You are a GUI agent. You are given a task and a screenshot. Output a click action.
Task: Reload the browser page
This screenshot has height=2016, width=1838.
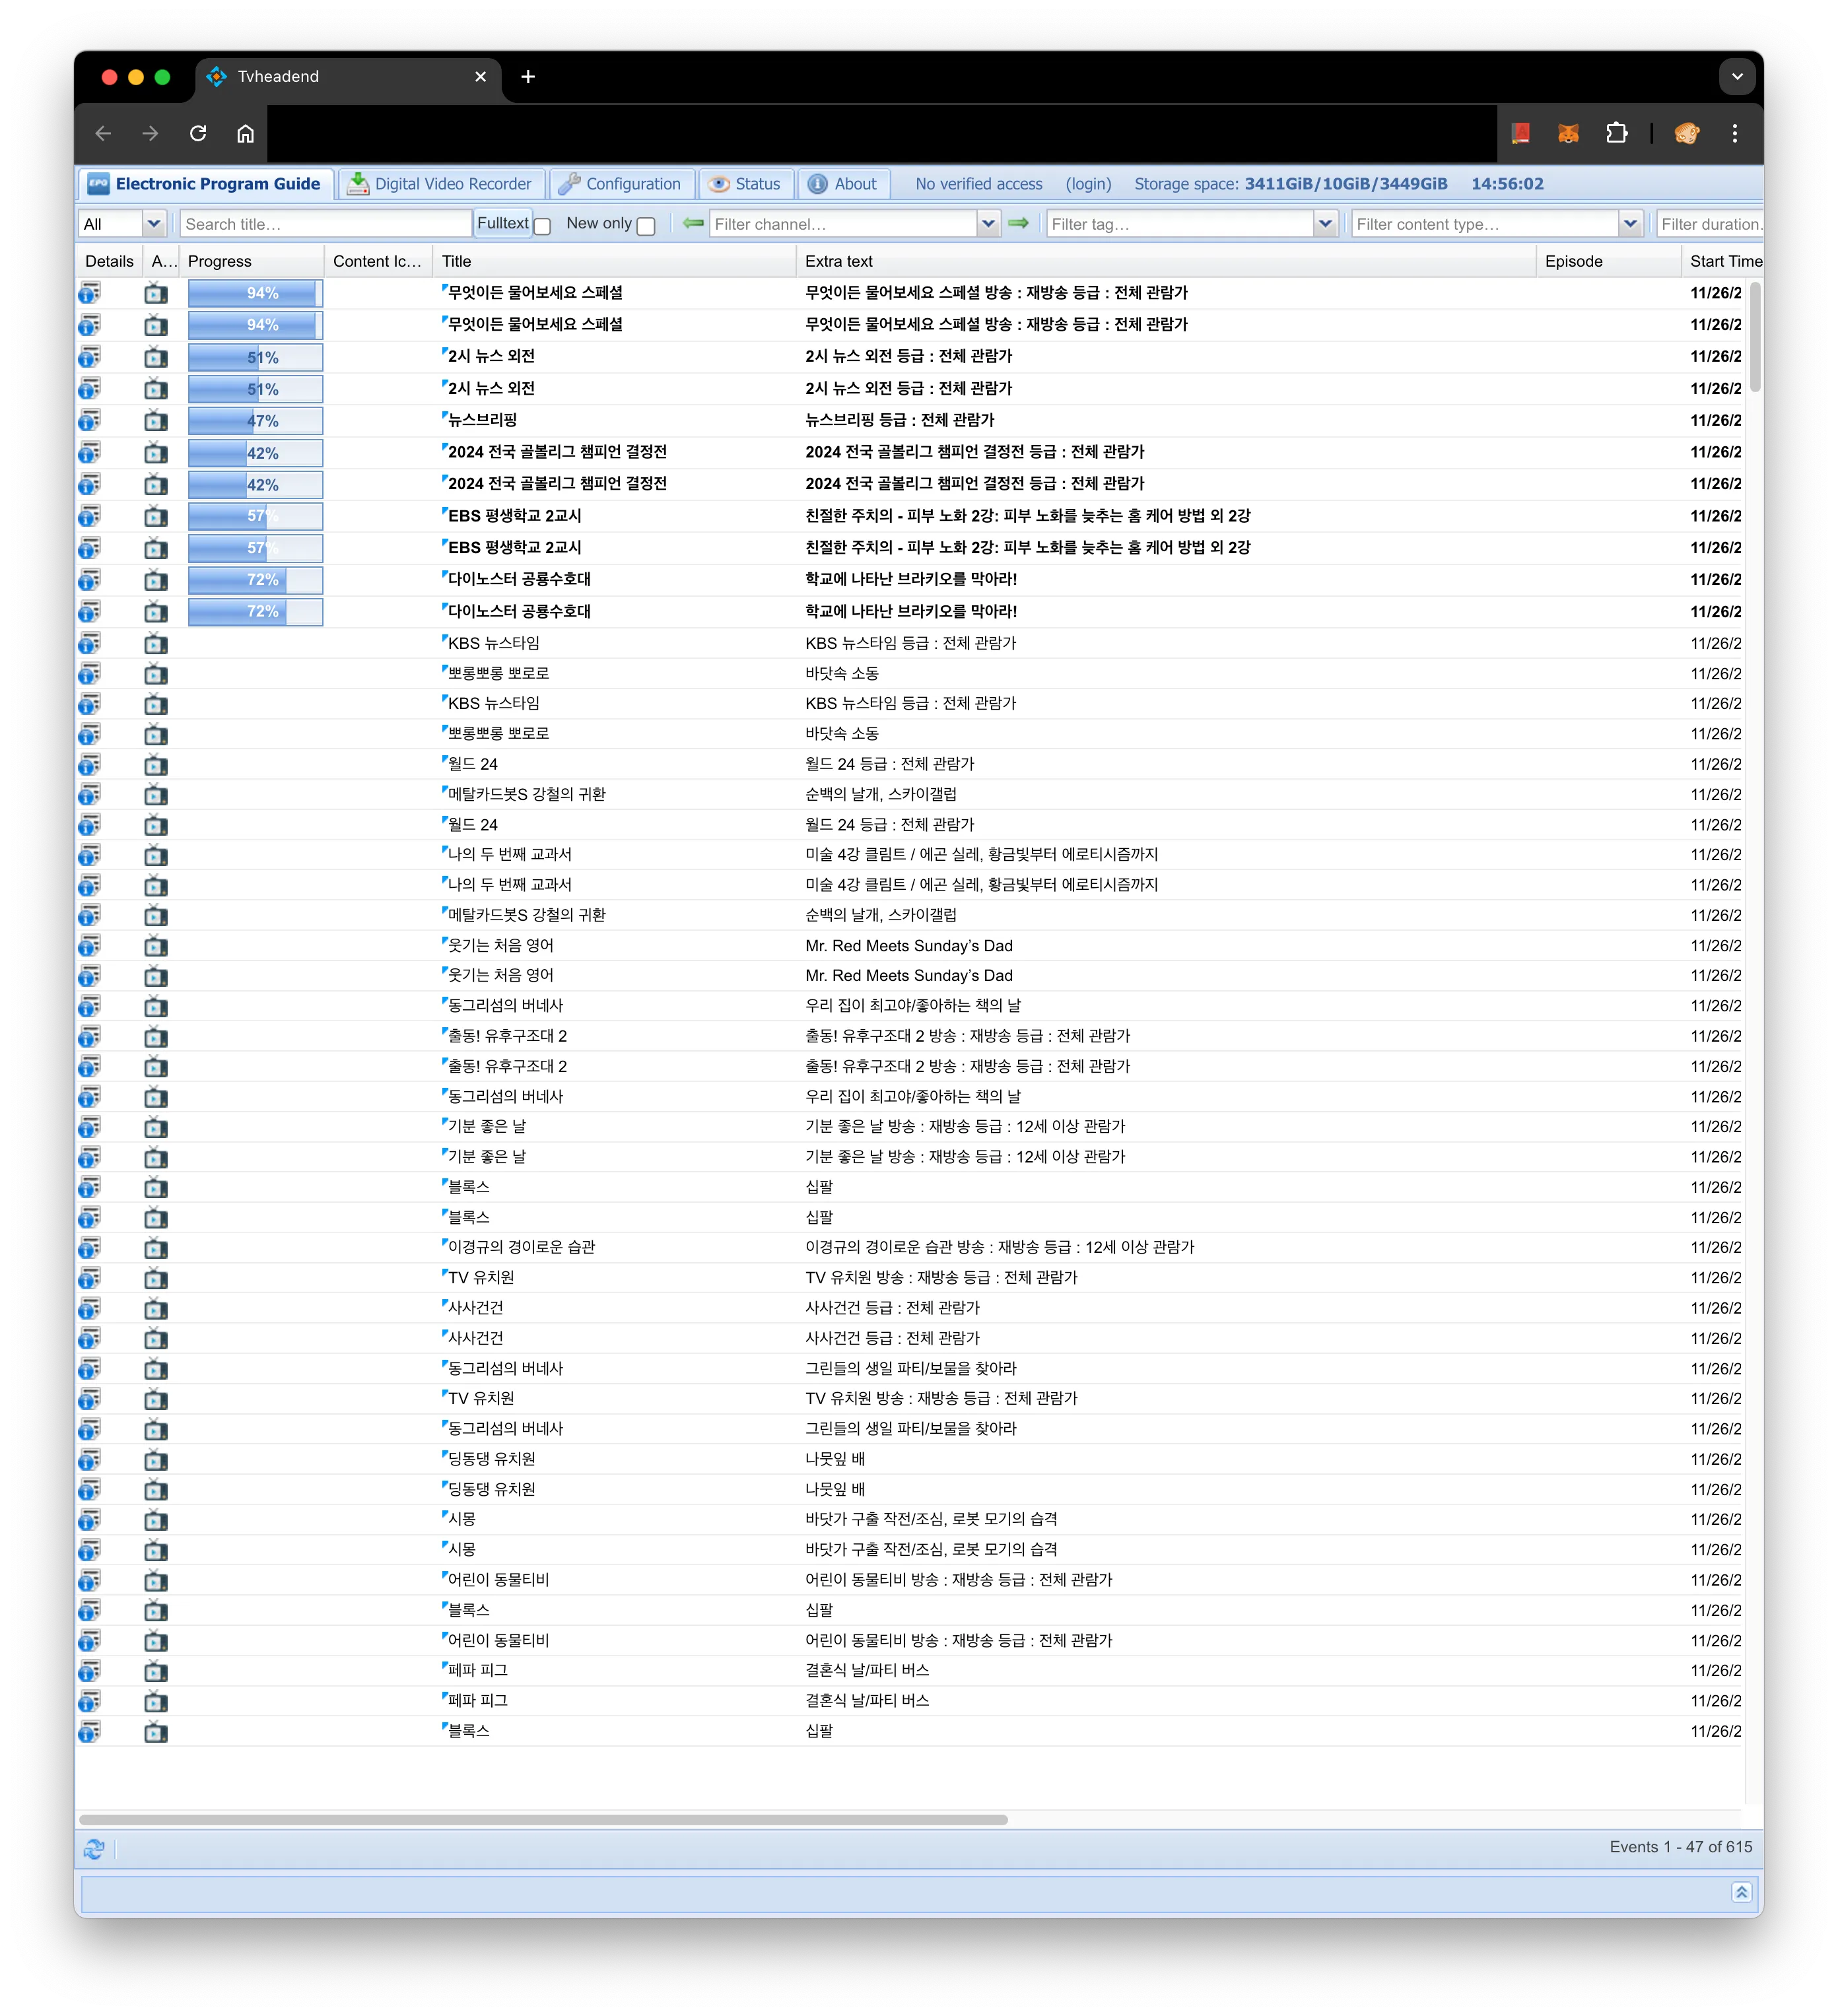coord(198,133)
